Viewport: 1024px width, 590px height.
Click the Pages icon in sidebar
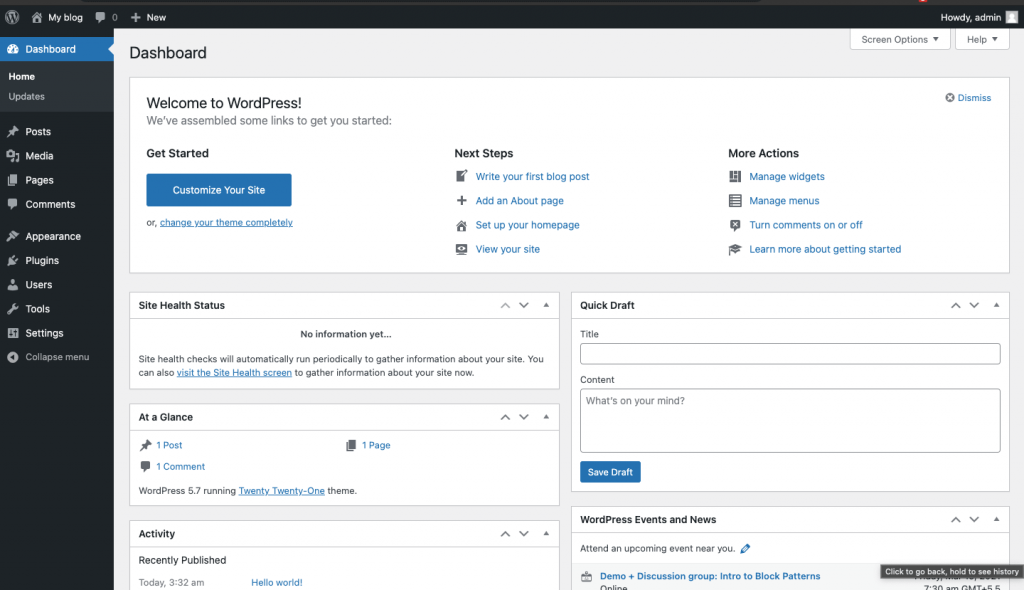(12, 180)
